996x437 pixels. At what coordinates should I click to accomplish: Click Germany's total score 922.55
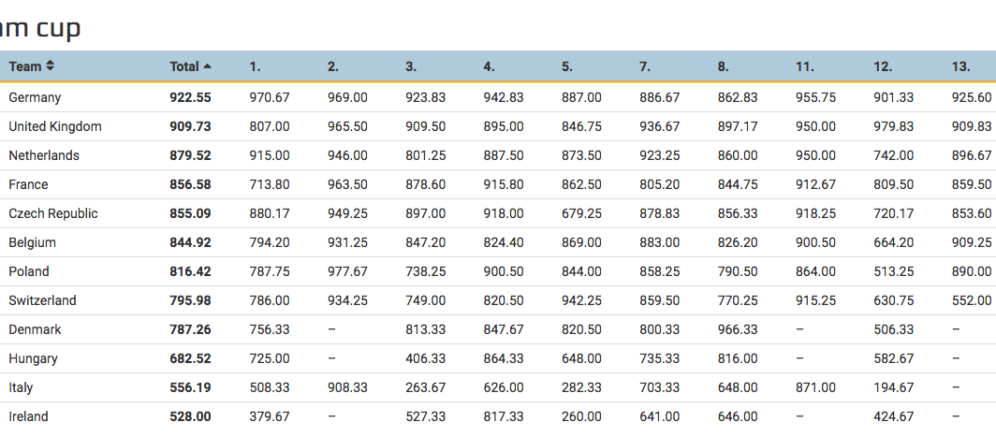click(190, 98)
